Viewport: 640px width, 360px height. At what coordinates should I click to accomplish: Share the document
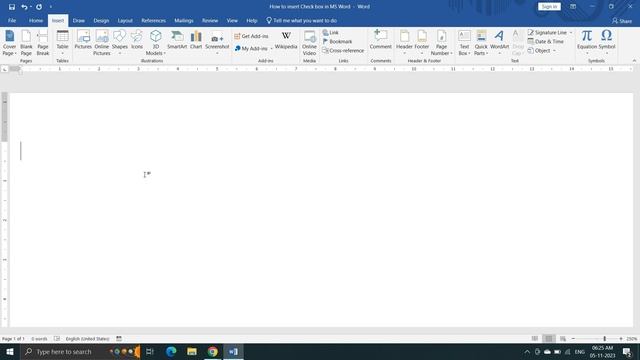[x=622, y=21]
